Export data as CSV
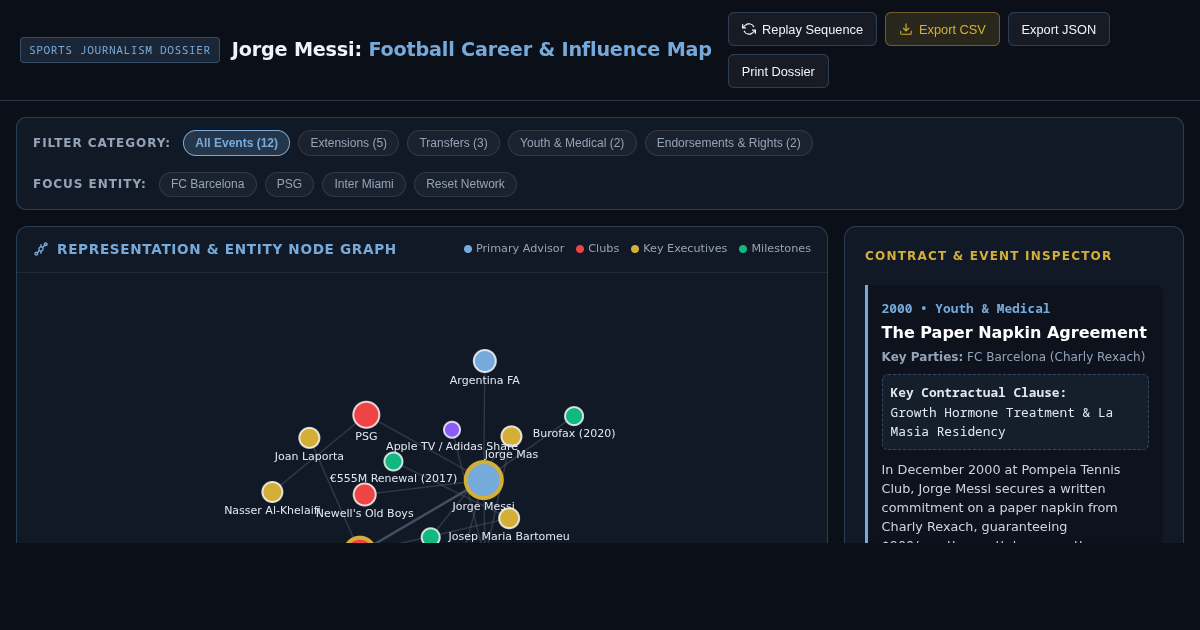Screen dimensions: 1200x630 pyautogui.click(x=942, y=29)
